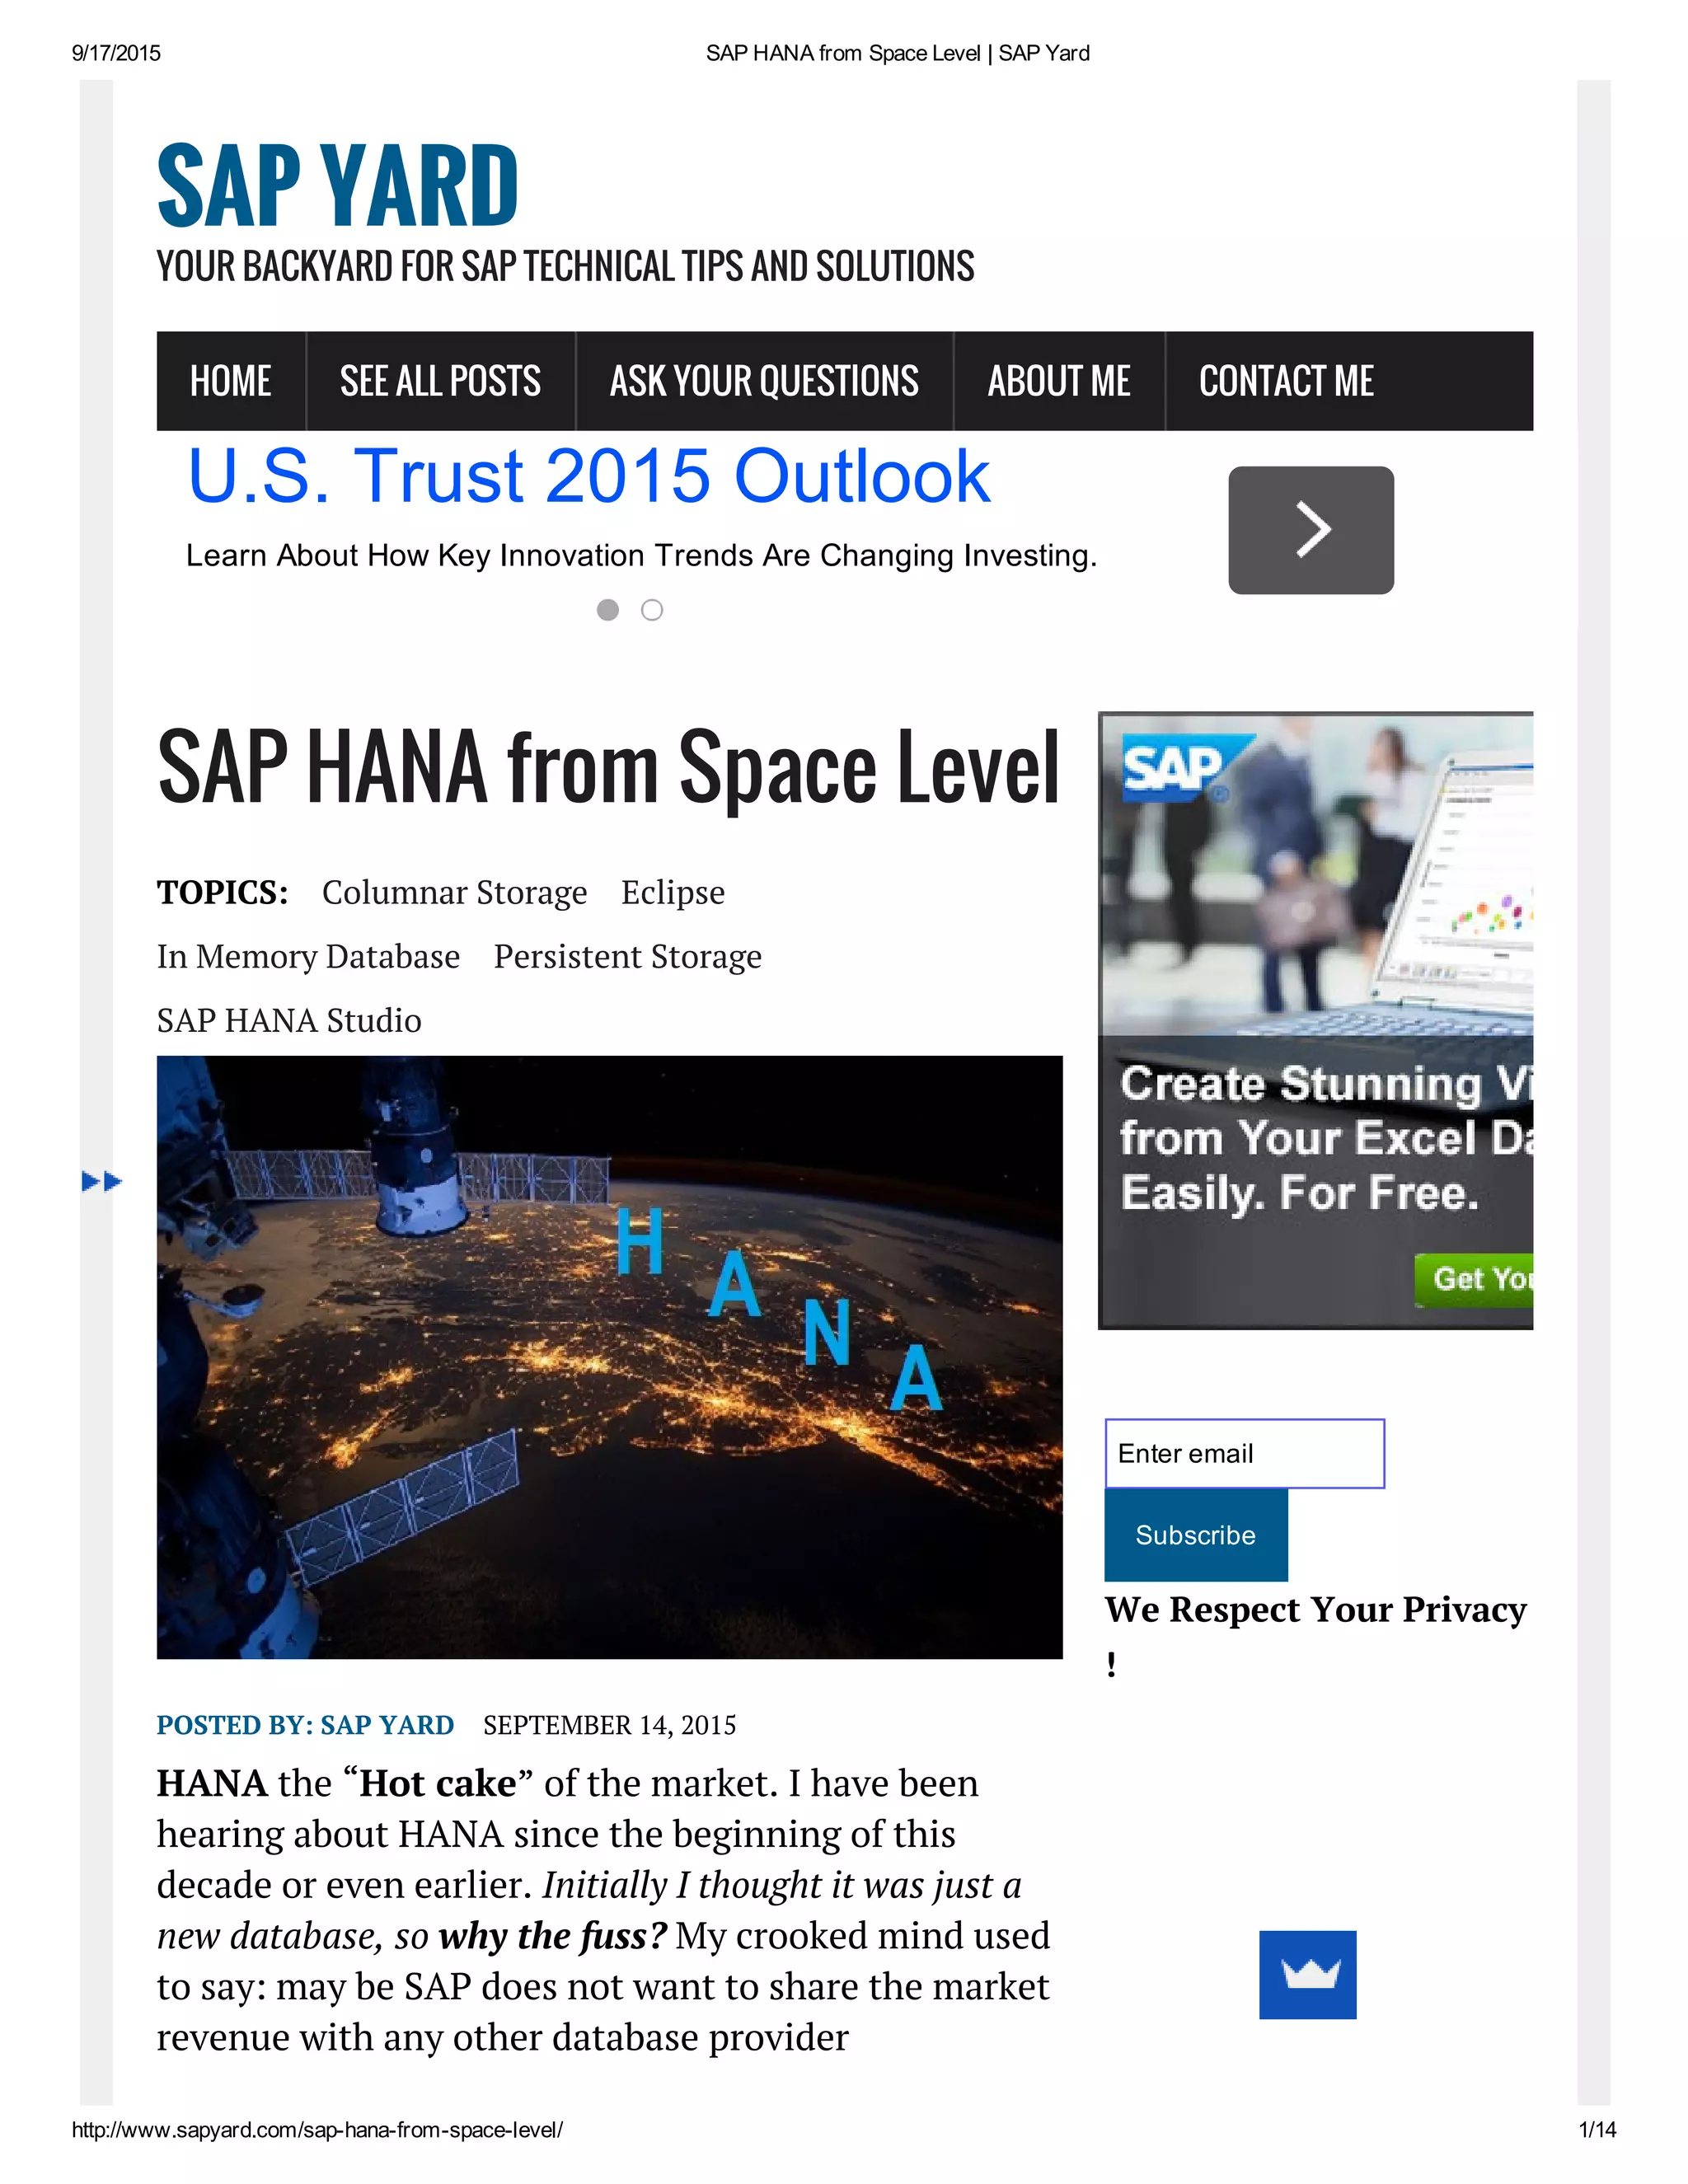Image resolution: width=1688 pixels, height=2184 pixels.
Task: Open the U.S. Trust 2015 Outlook ad
Action: (589, 475)
